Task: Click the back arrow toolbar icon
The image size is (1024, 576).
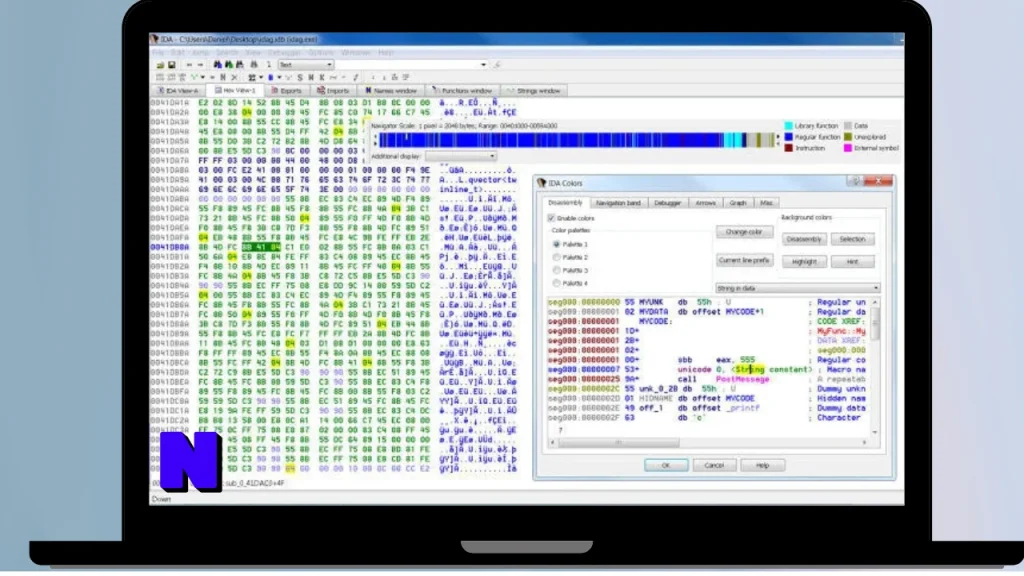Action: point(189,65)
